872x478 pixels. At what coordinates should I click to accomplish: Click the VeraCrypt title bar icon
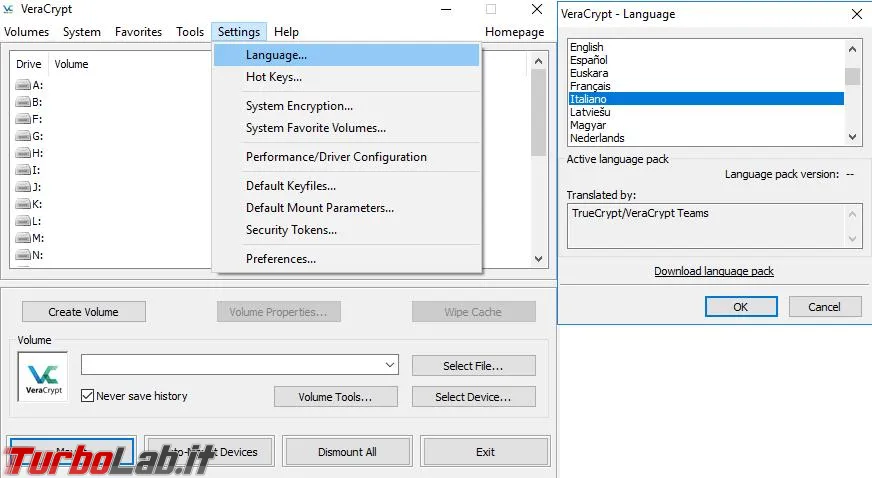(9, 10)
